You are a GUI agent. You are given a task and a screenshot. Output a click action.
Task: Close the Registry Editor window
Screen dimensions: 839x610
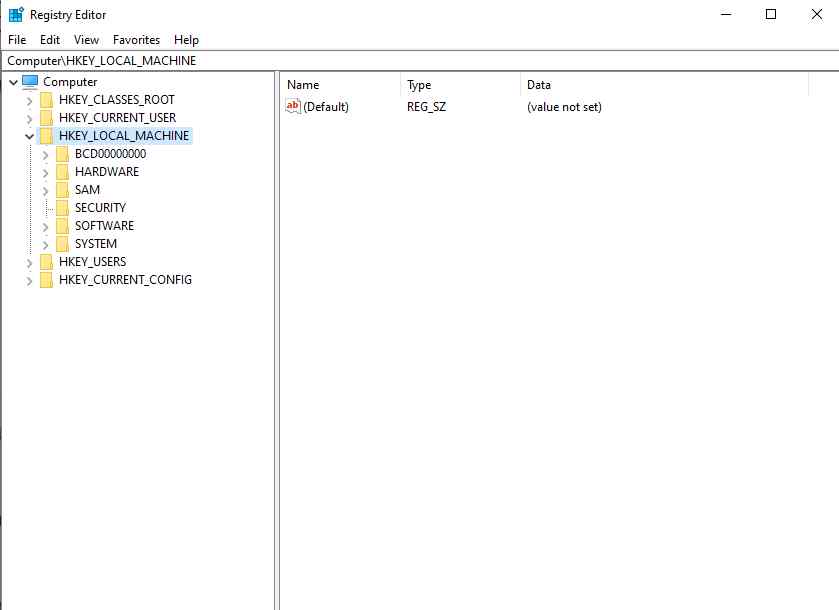click(817, 14)
